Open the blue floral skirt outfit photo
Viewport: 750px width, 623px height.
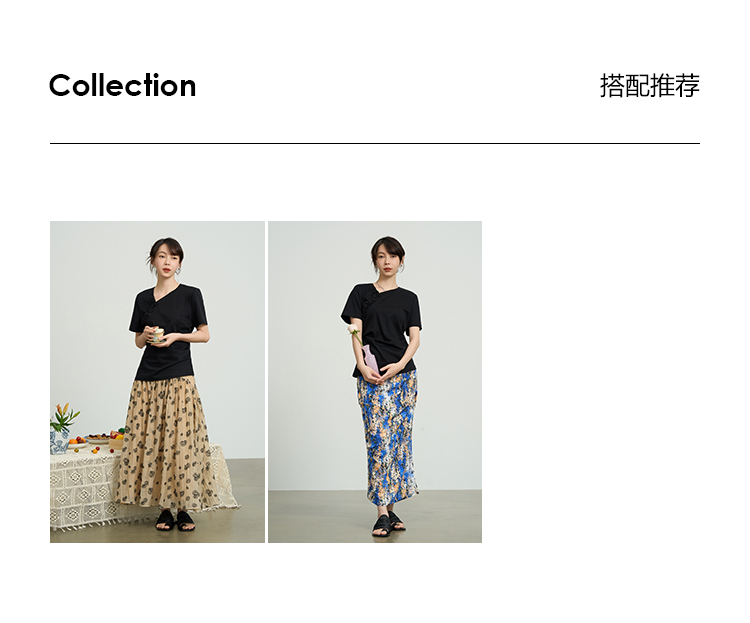click(375, 382)
